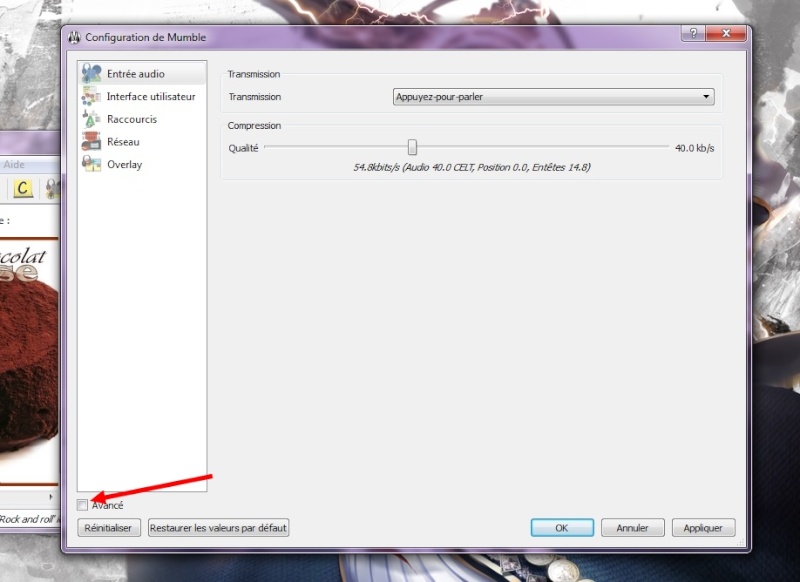Expand the Transmission mode dropdown
800x582 pixels.
click(554, 96)
